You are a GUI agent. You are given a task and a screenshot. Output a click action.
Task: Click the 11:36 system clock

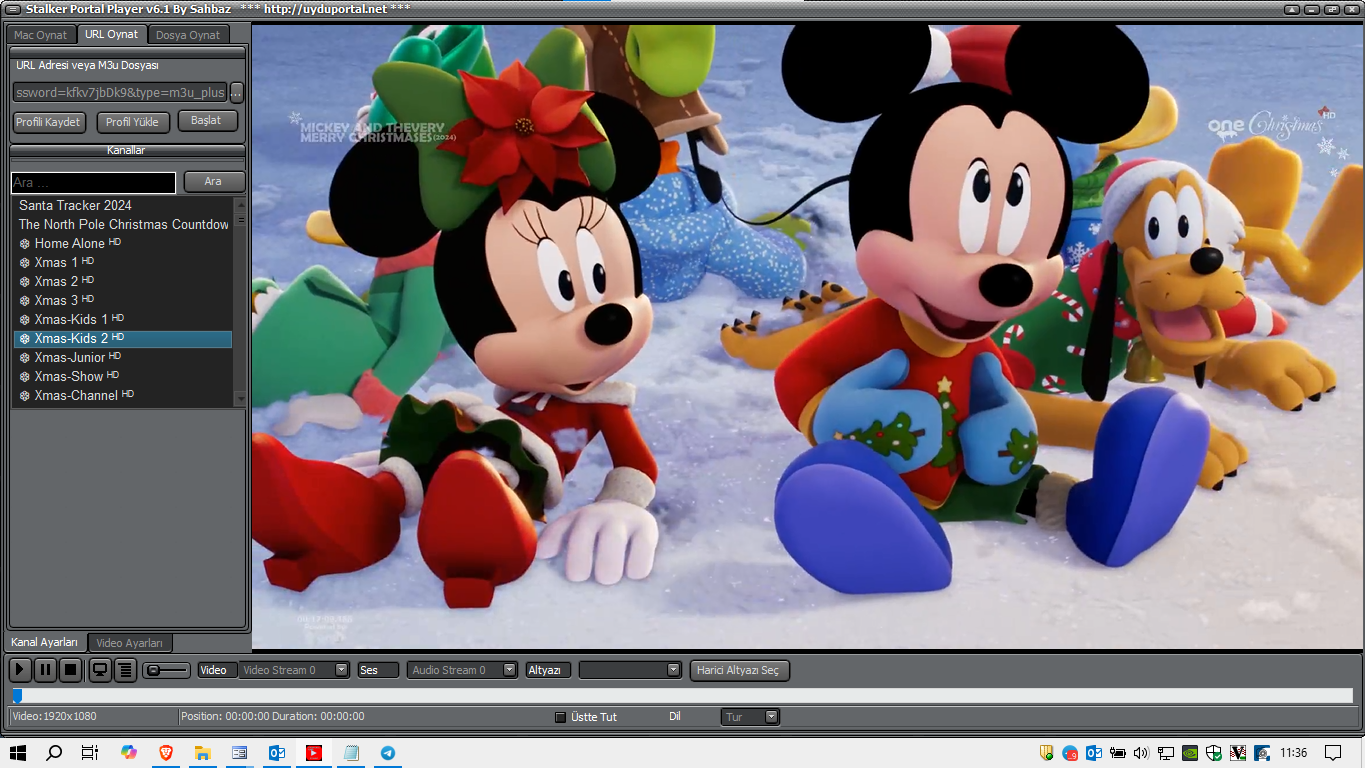pyautogui.click(x=1294, y=753)
